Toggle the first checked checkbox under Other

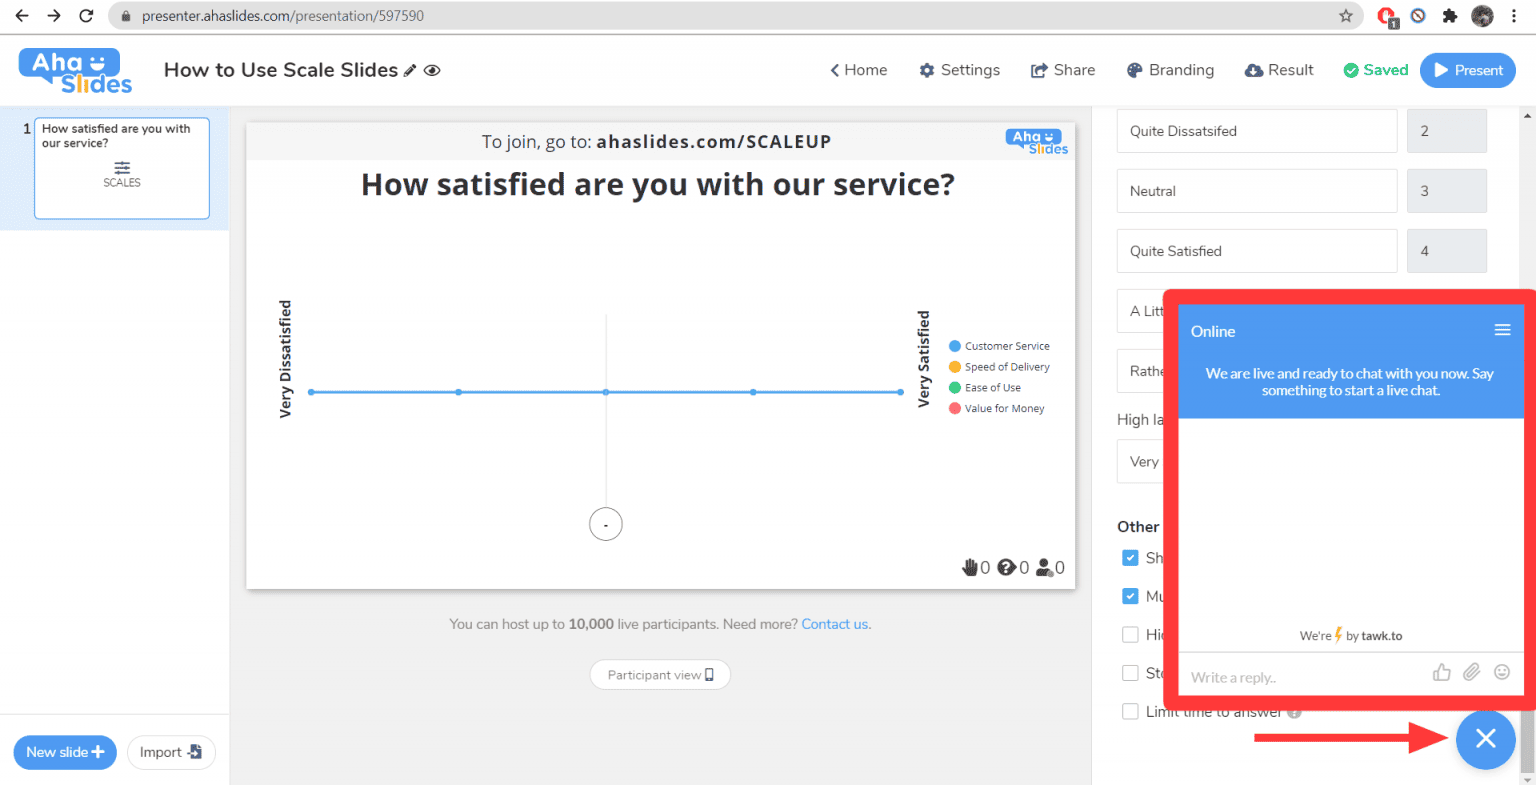pos(1130,558)
